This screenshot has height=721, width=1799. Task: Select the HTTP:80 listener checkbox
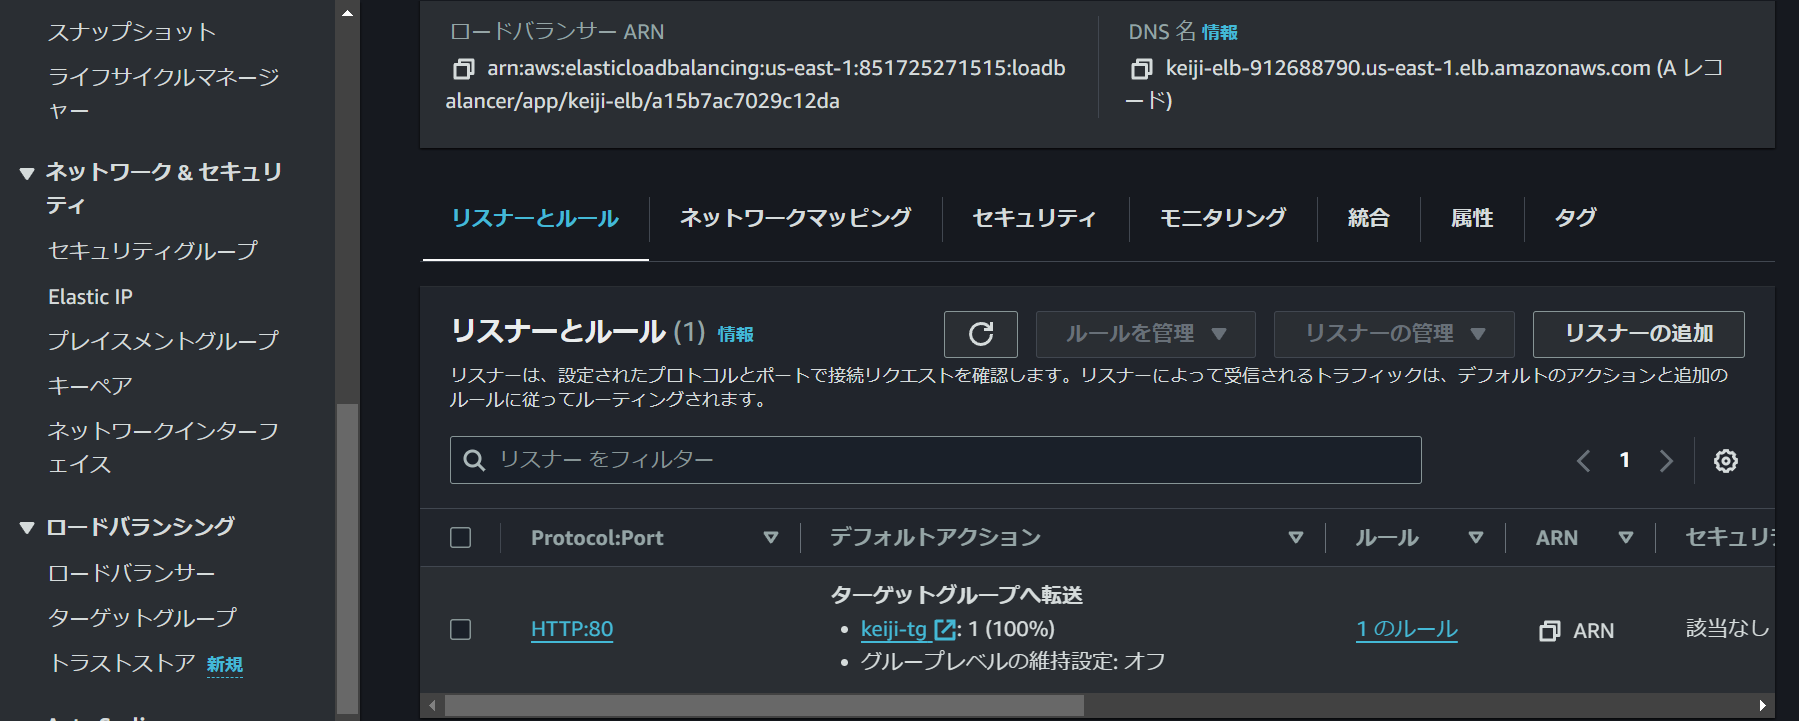coord(461,630)
